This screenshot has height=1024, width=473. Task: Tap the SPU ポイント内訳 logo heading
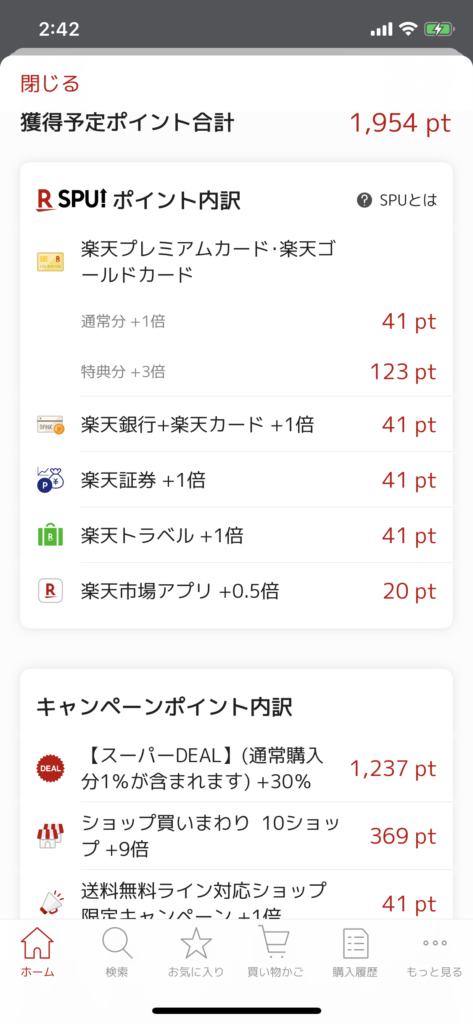(139, 200)
